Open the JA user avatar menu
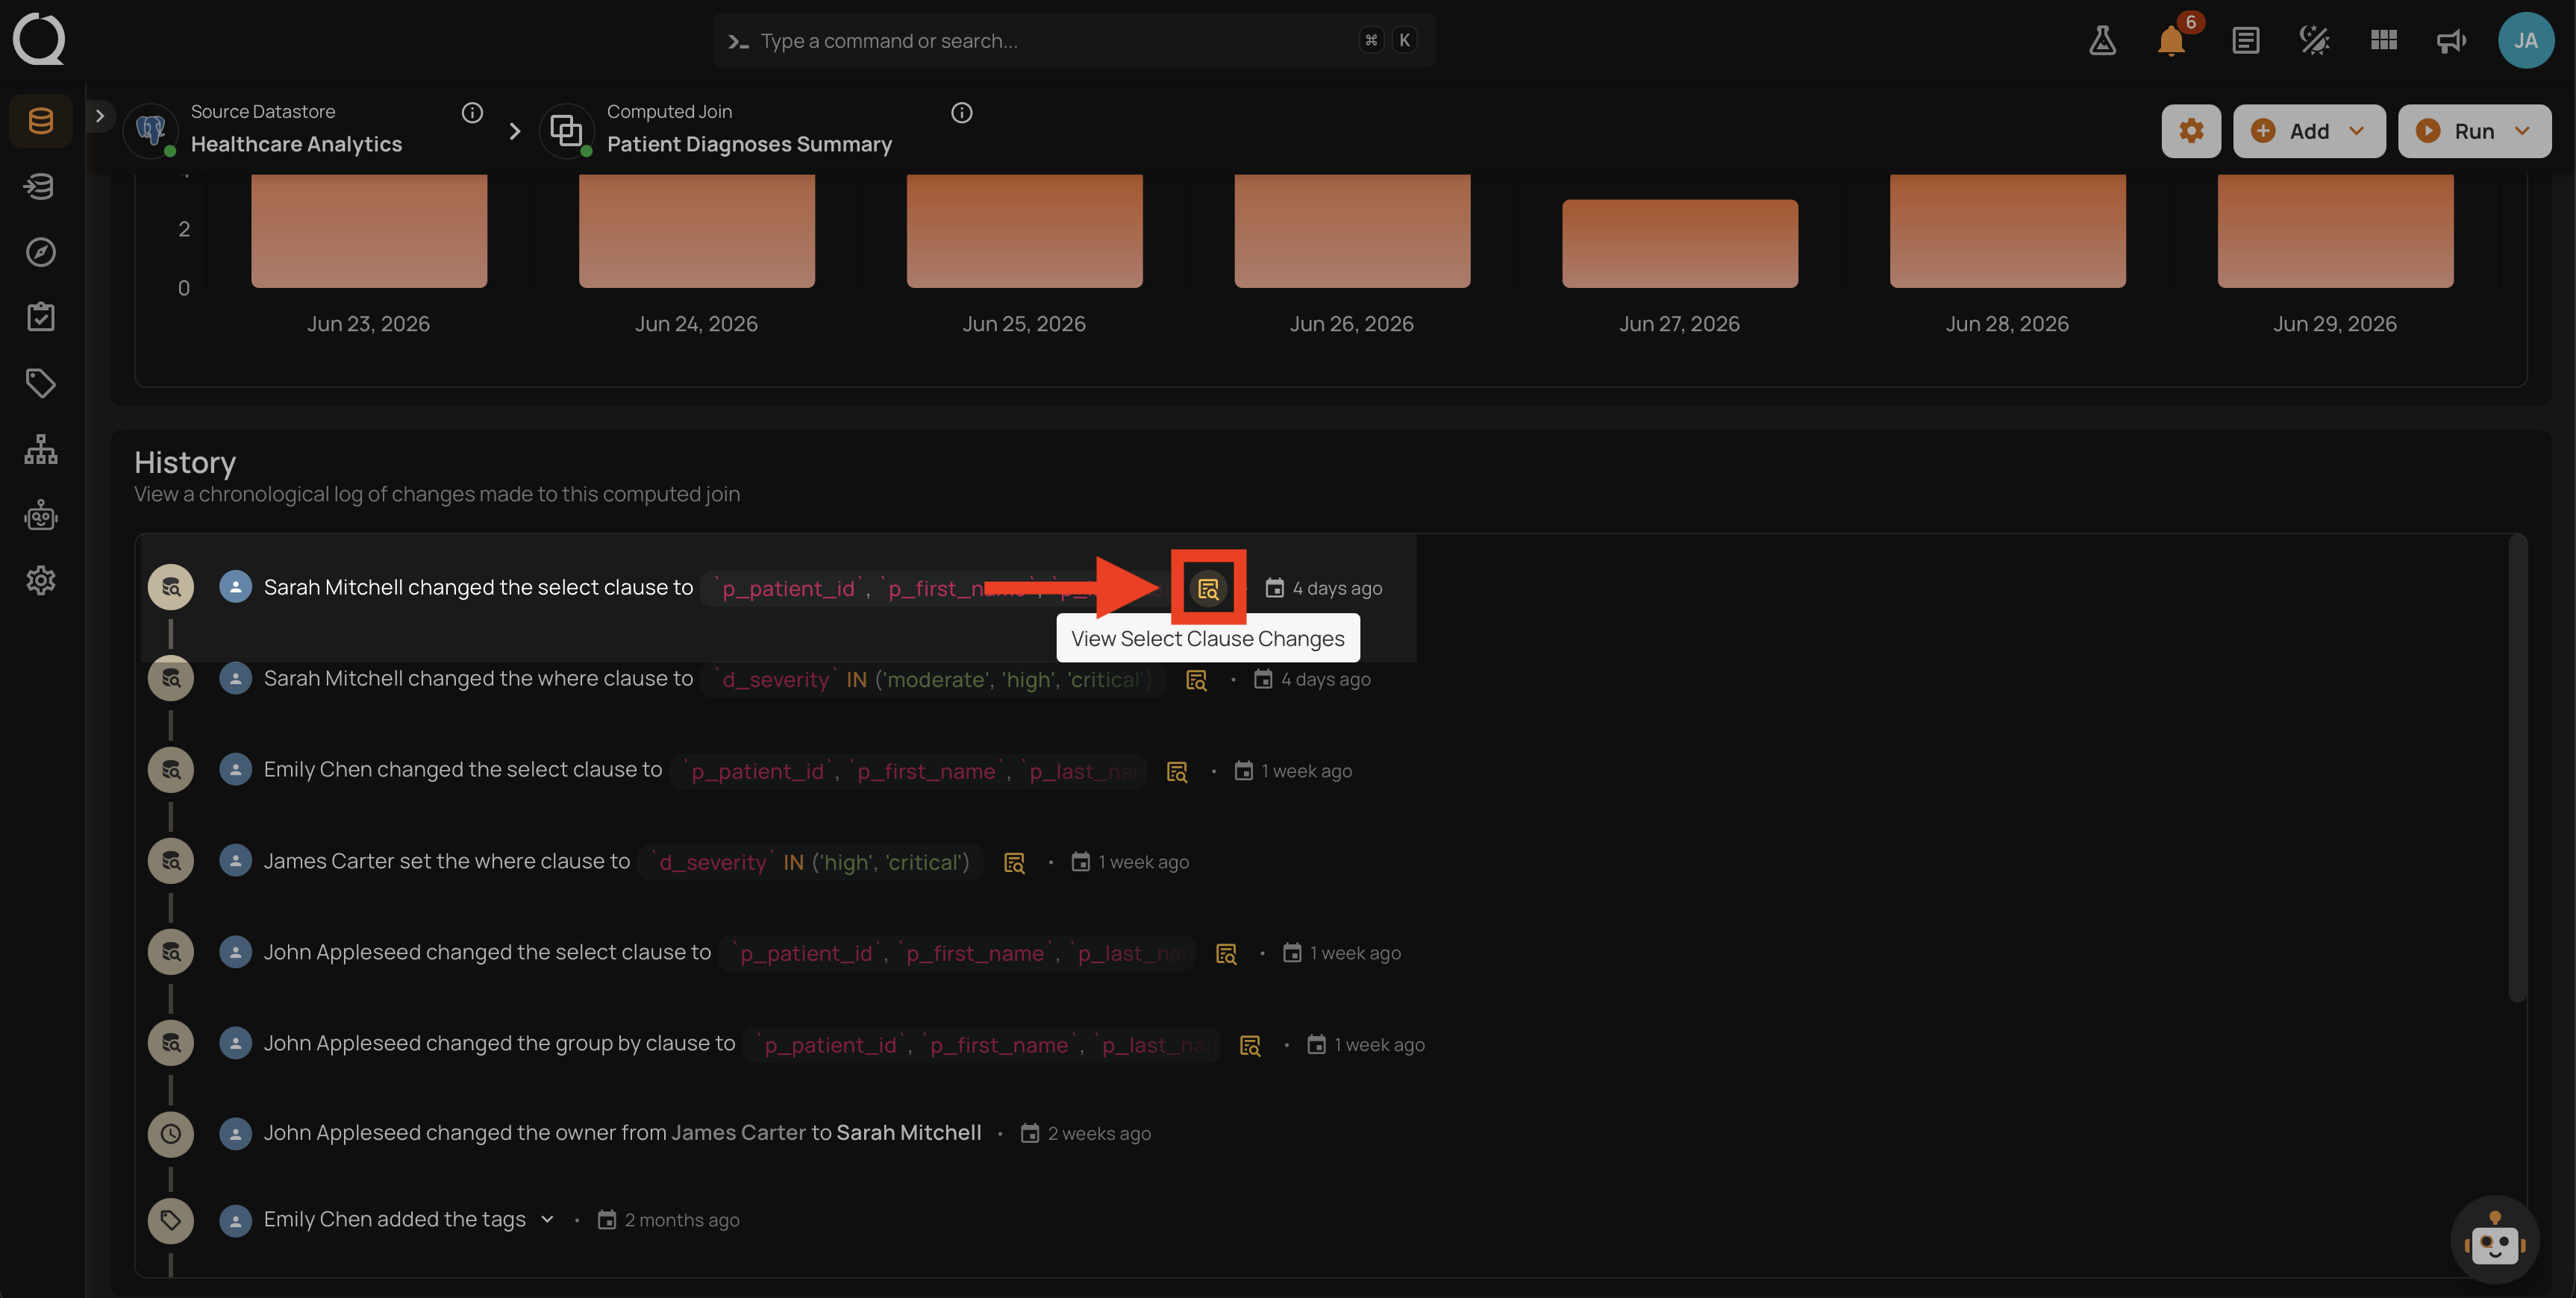The width and height of the screenshot is (2576, 1298). click(2525, 41)
